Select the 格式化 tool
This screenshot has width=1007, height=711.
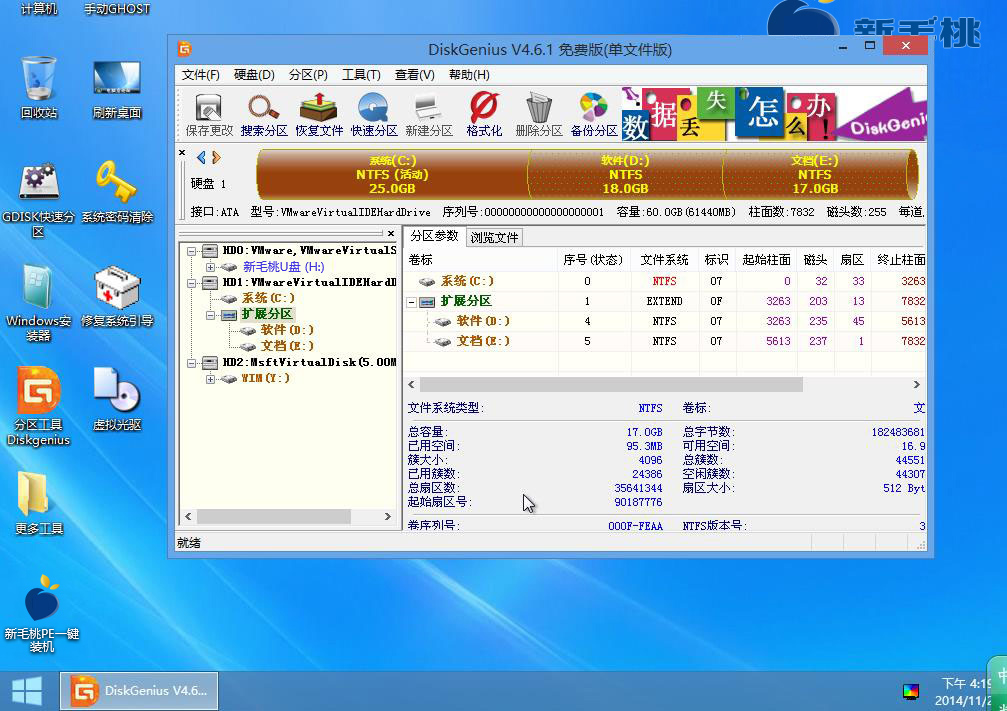(484, 114)
